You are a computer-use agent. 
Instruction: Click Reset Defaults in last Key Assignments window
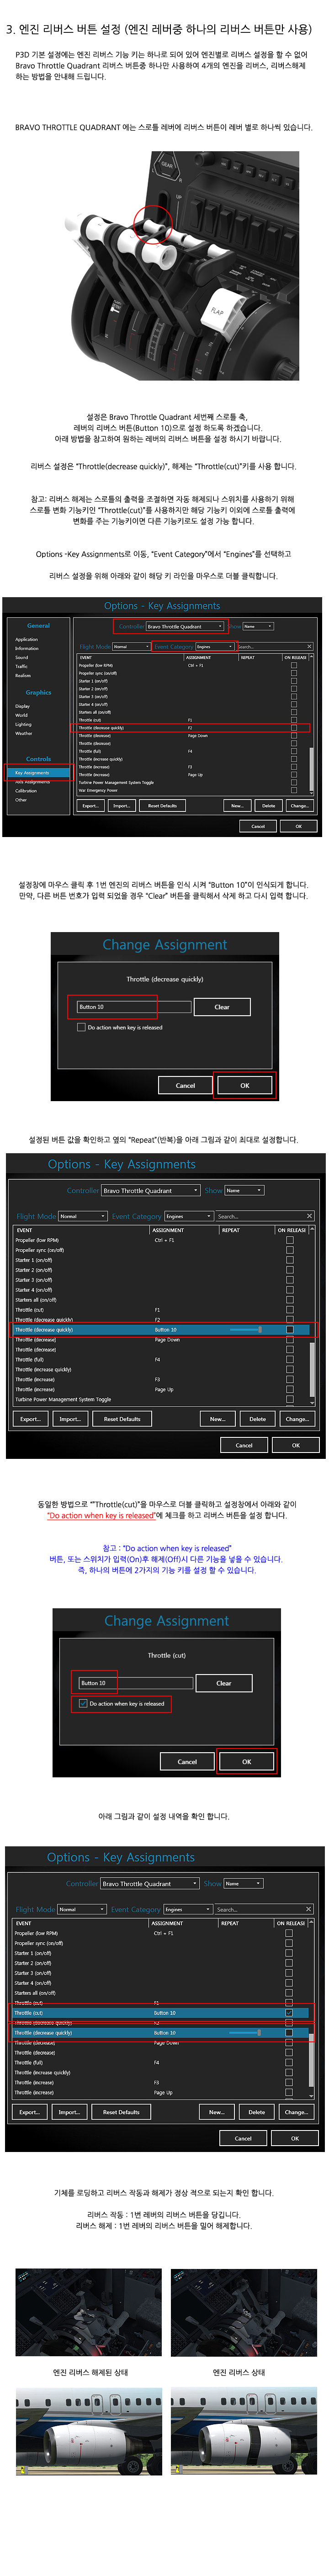tap(121, 2112)
